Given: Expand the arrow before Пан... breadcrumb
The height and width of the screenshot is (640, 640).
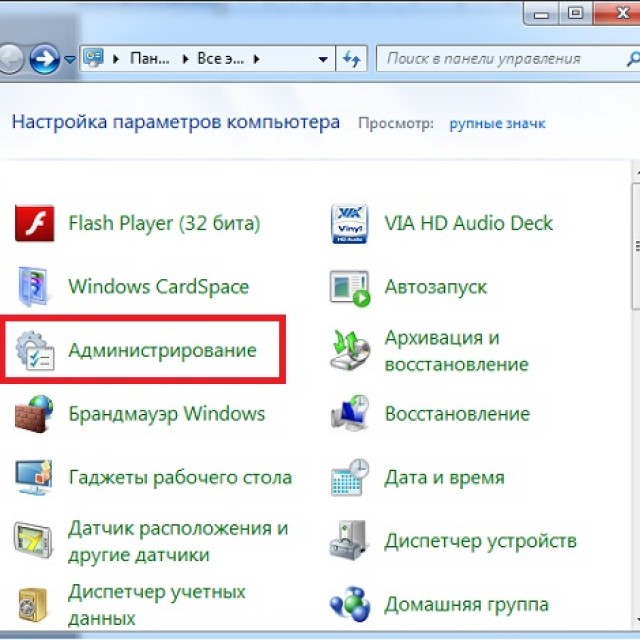Looking at the screenshot, I should click(116, 59).
